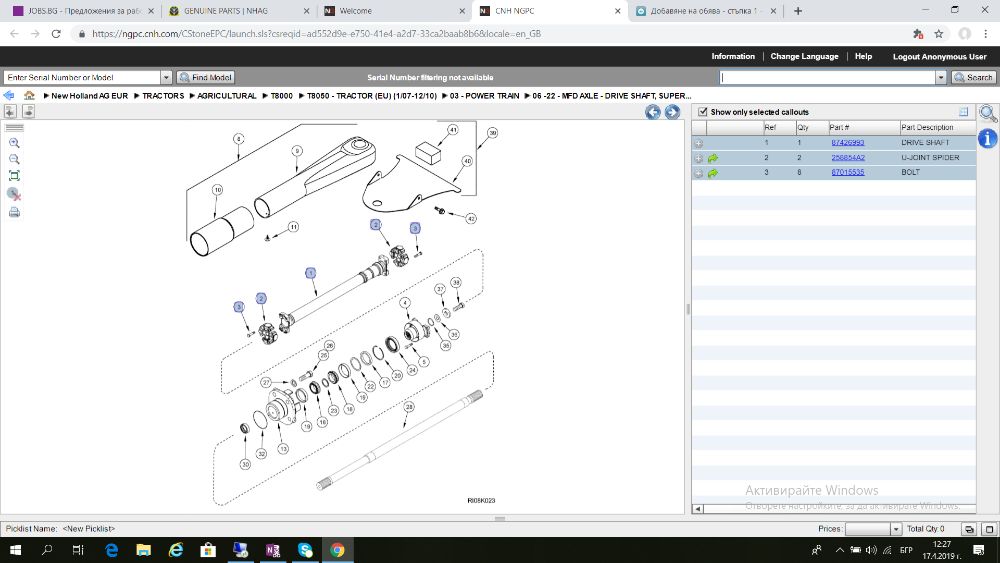
Task: Open supersession arrow for U-JOINT SPIDER
Action: pyautogui.click(x=713, y=157)
